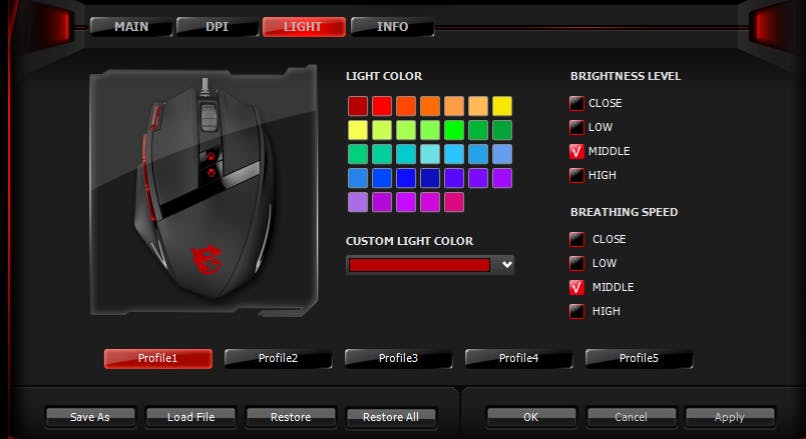Click the DPI down arrow on mouse image
The width and height of the screenshot is (806, 439).
pyautogui.click(x=211, y=173)
